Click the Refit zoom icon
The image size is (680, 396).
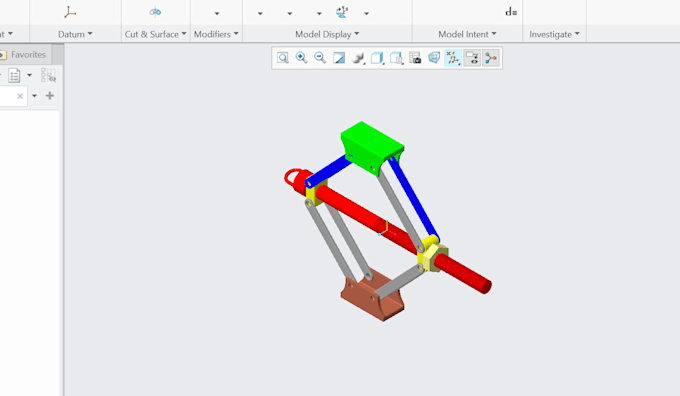[x=283, y=58]
